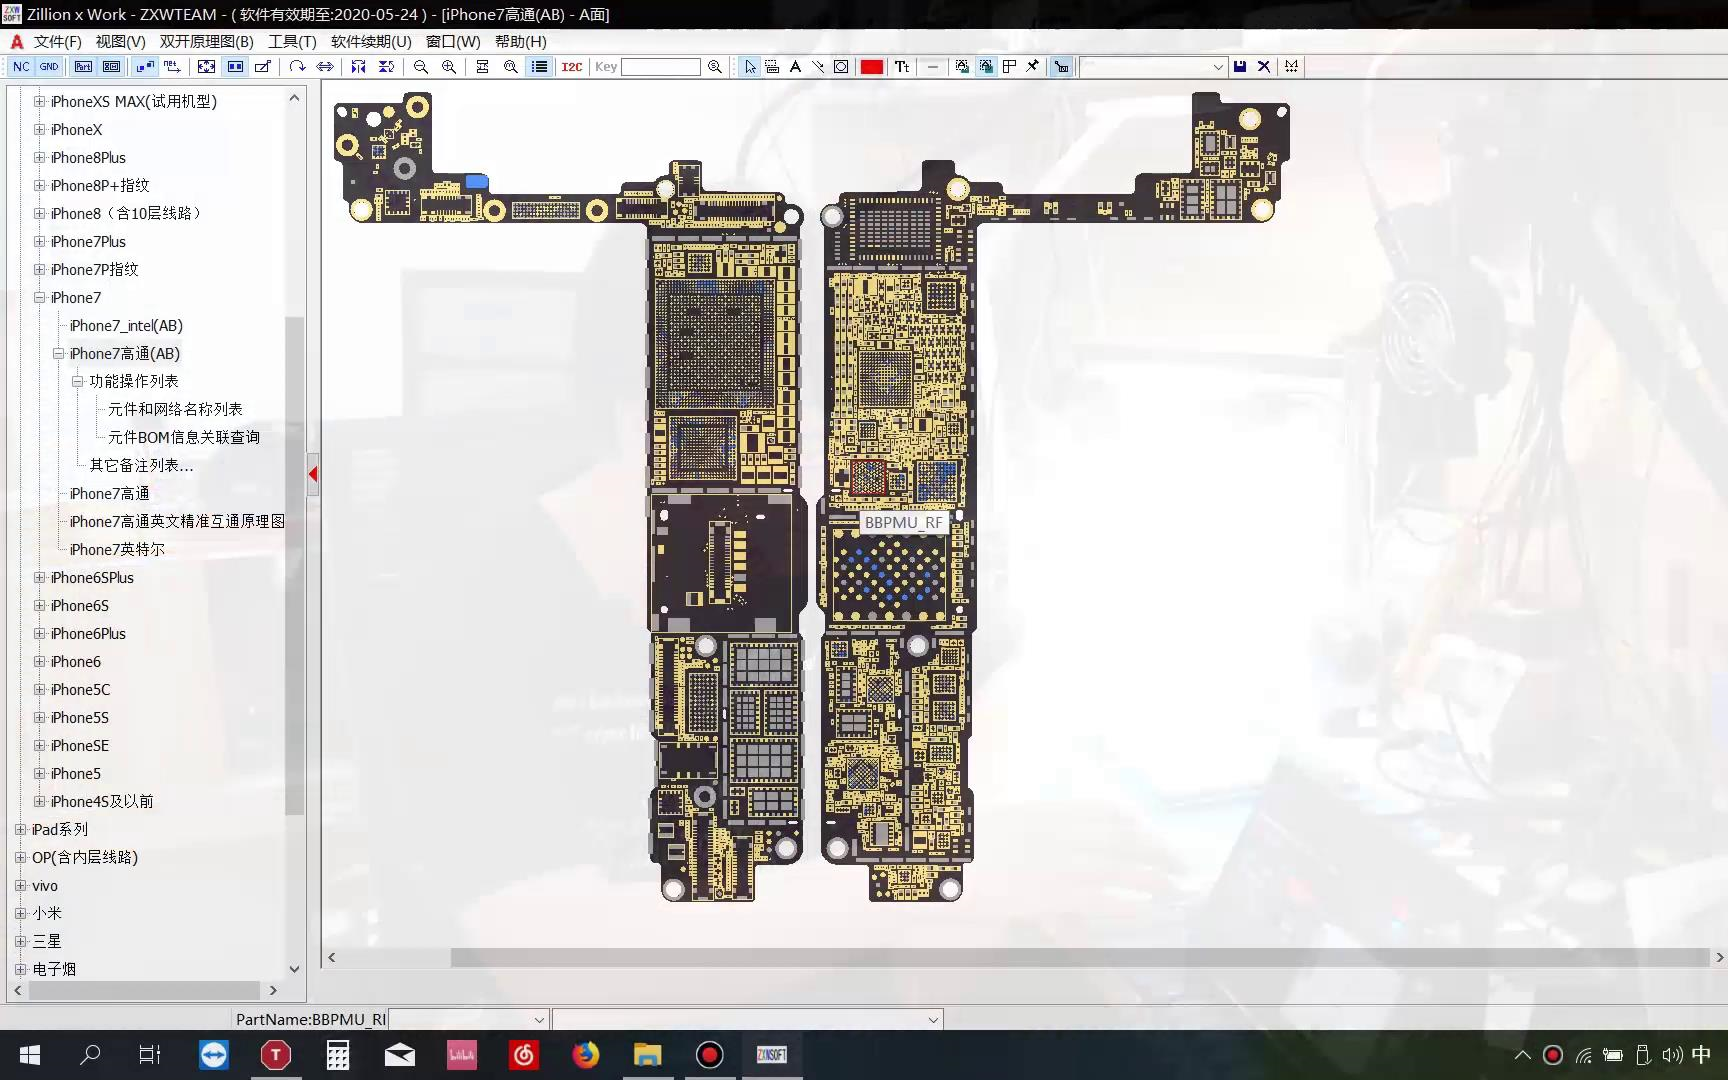Zoom out with the minus magnifier icon

420,67
